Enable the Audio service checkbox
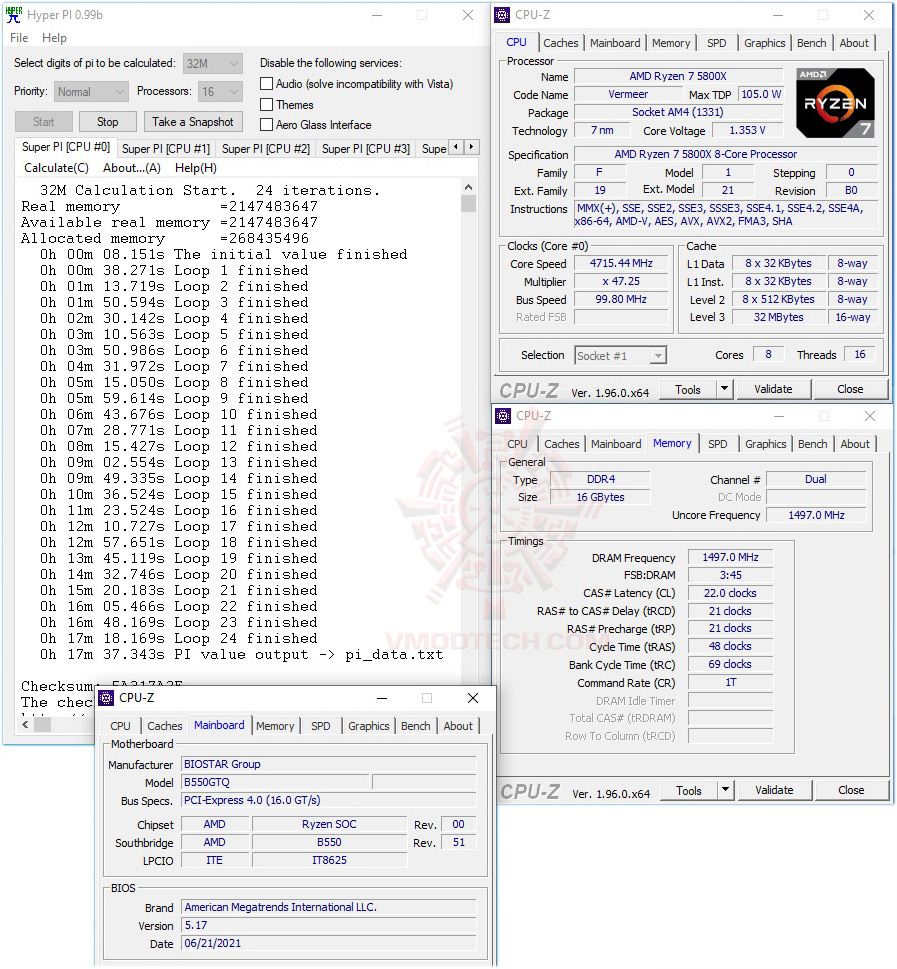 coord(266,83)
